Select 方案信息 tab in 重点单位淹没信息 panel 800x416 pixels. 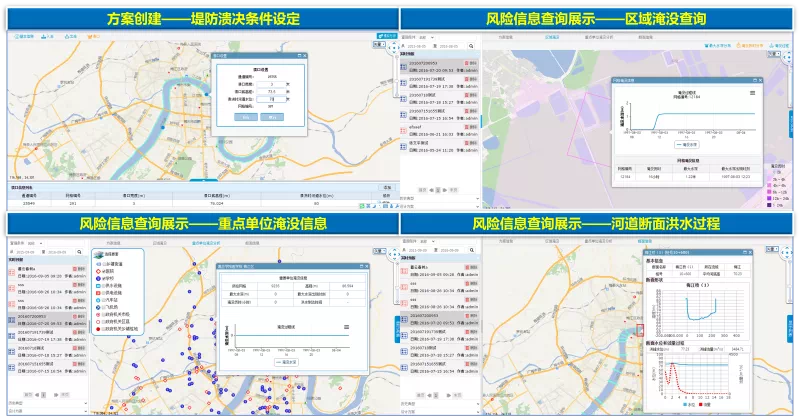pos(113,243)
